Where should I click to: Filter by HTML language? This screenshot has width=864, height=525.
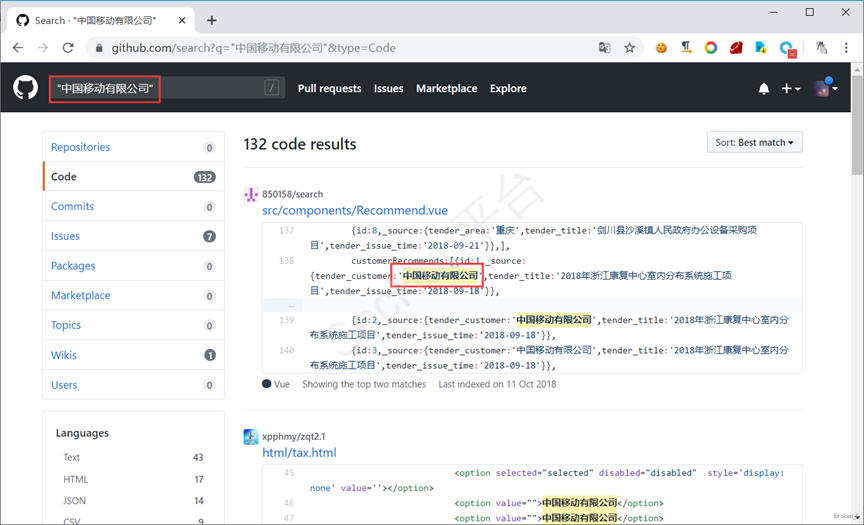[76, 480]
